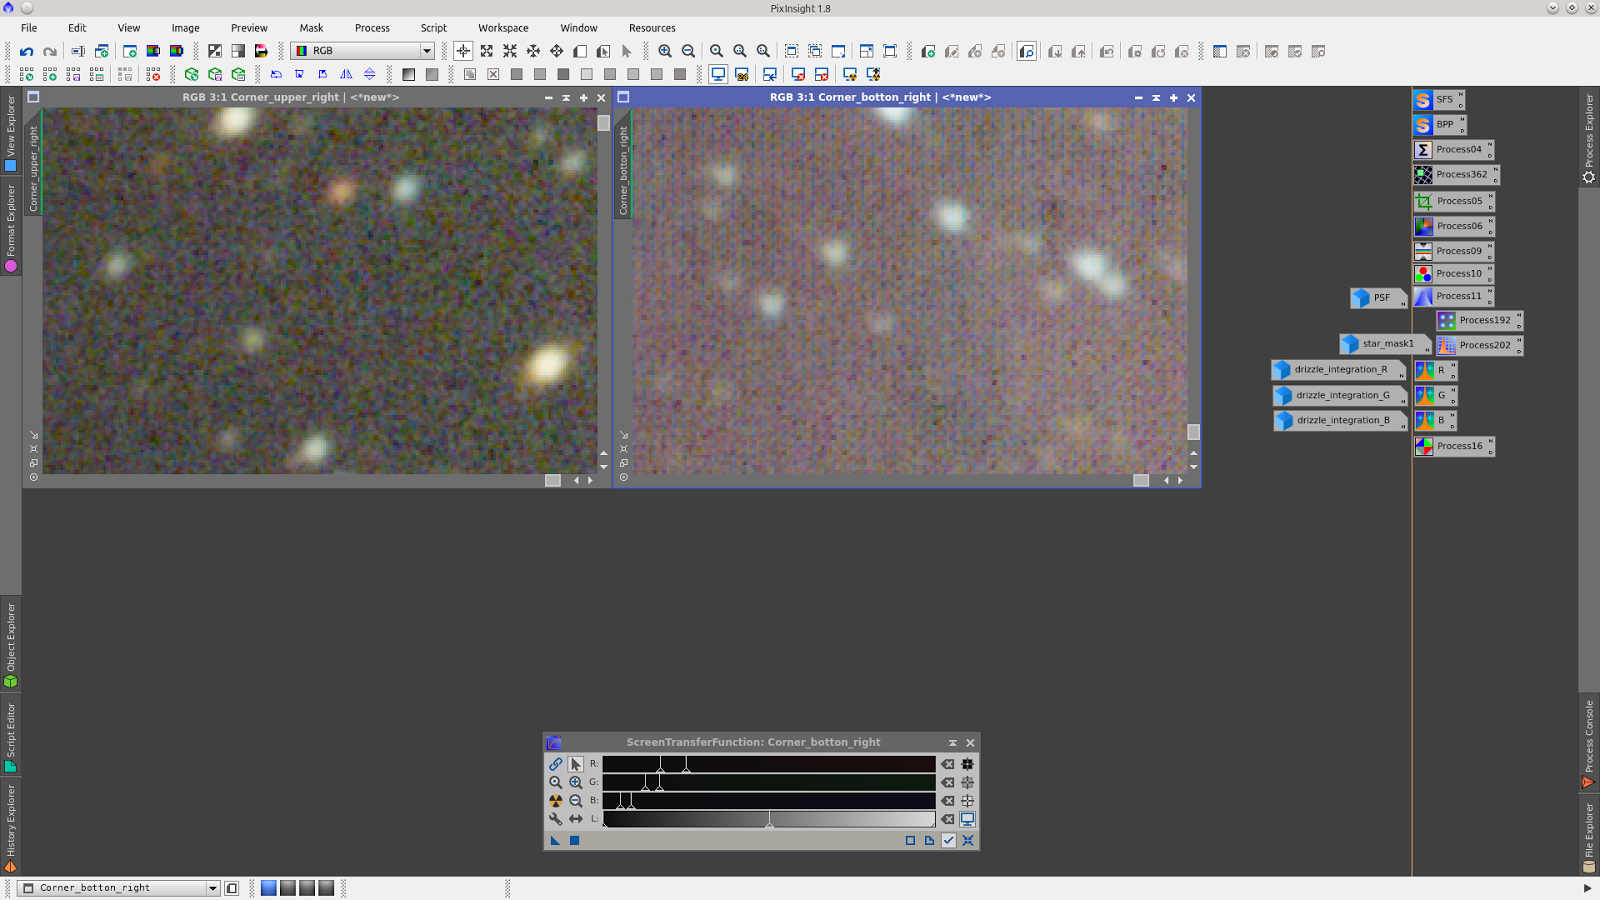This screenshot has height=900, width=1600.
Task: Open the Mask menu
Action: (x=311, y=28)
